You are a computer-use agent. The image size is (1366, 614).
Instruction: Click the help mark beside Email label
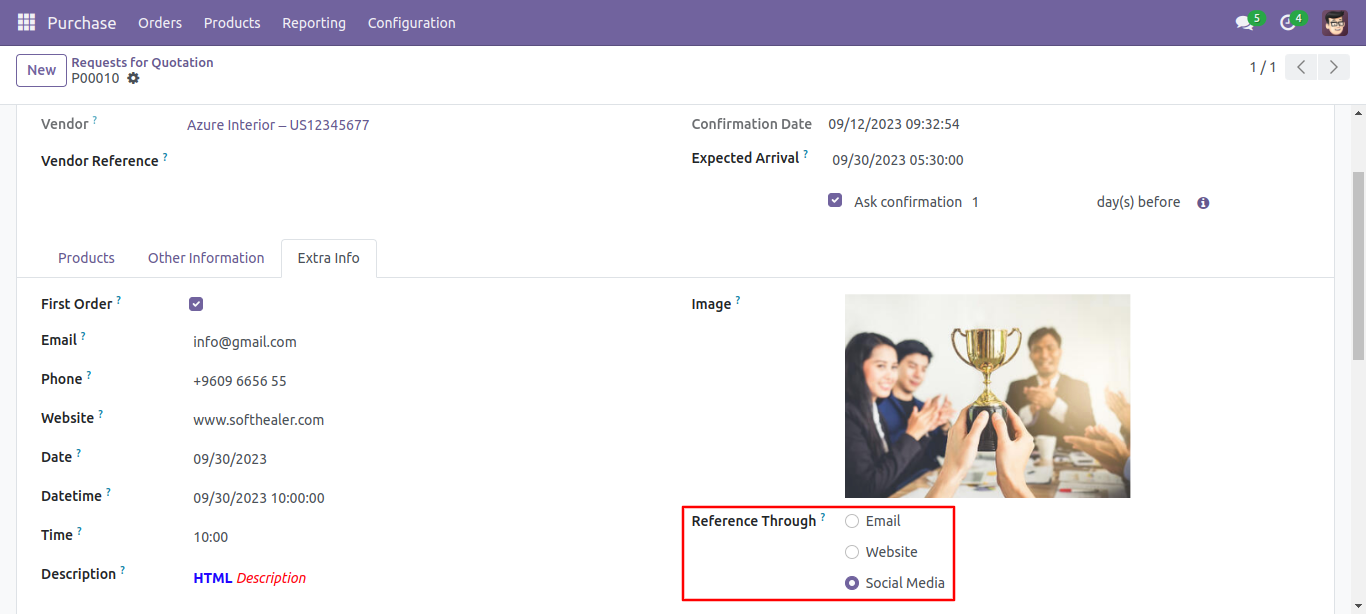pos(83,336)
